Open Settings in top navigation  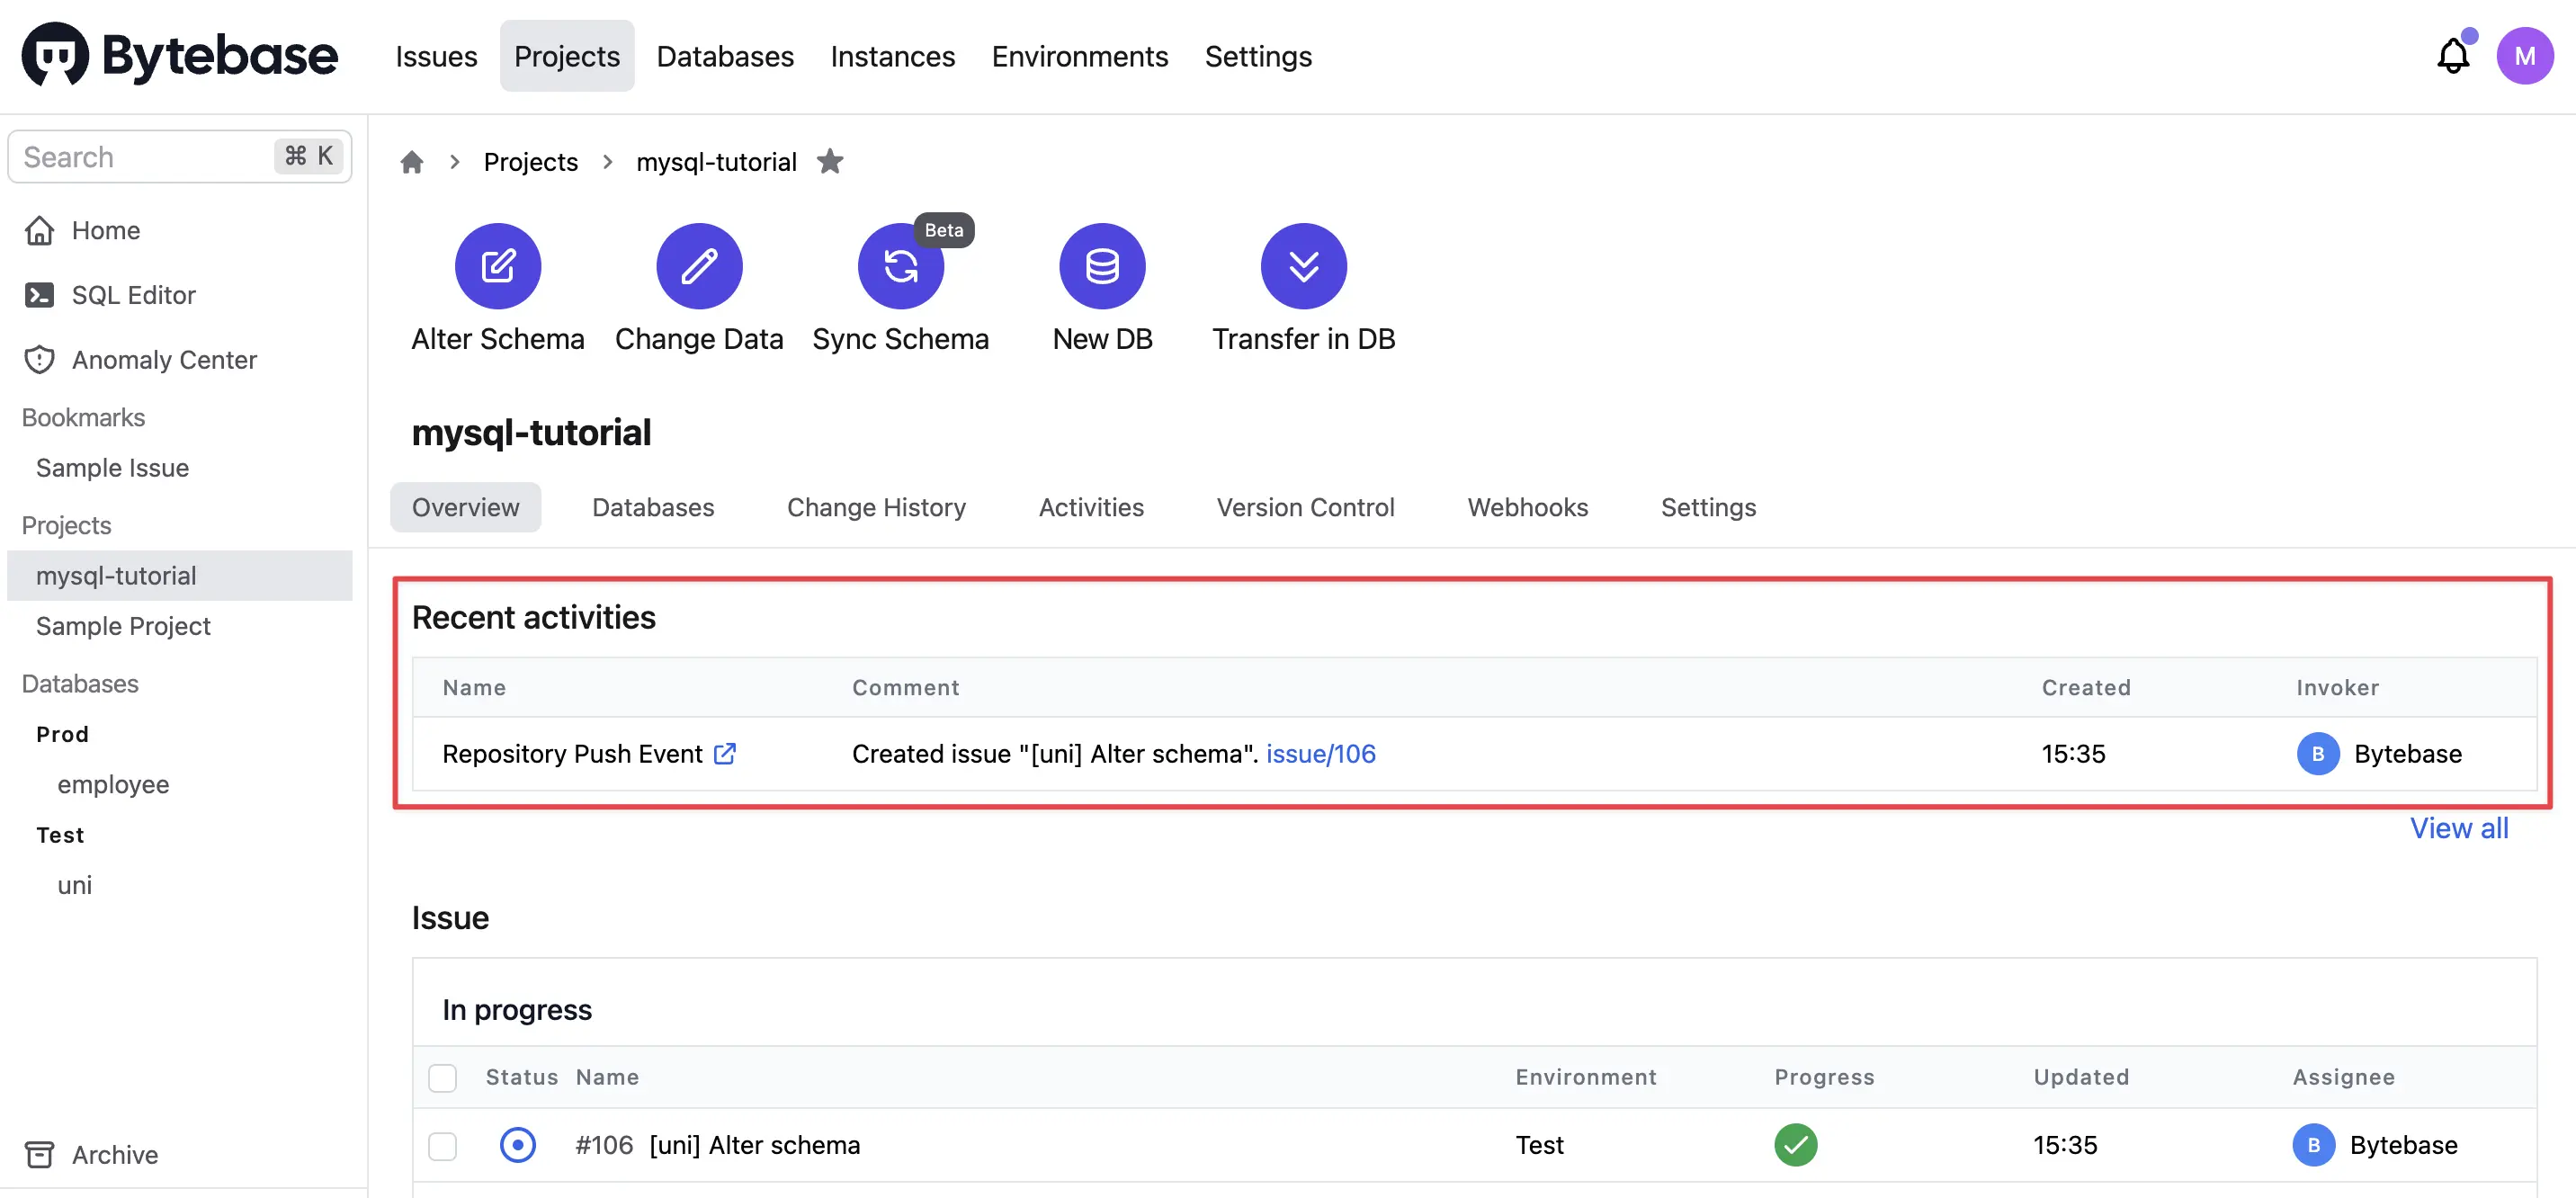click(x=1258, y=56)
